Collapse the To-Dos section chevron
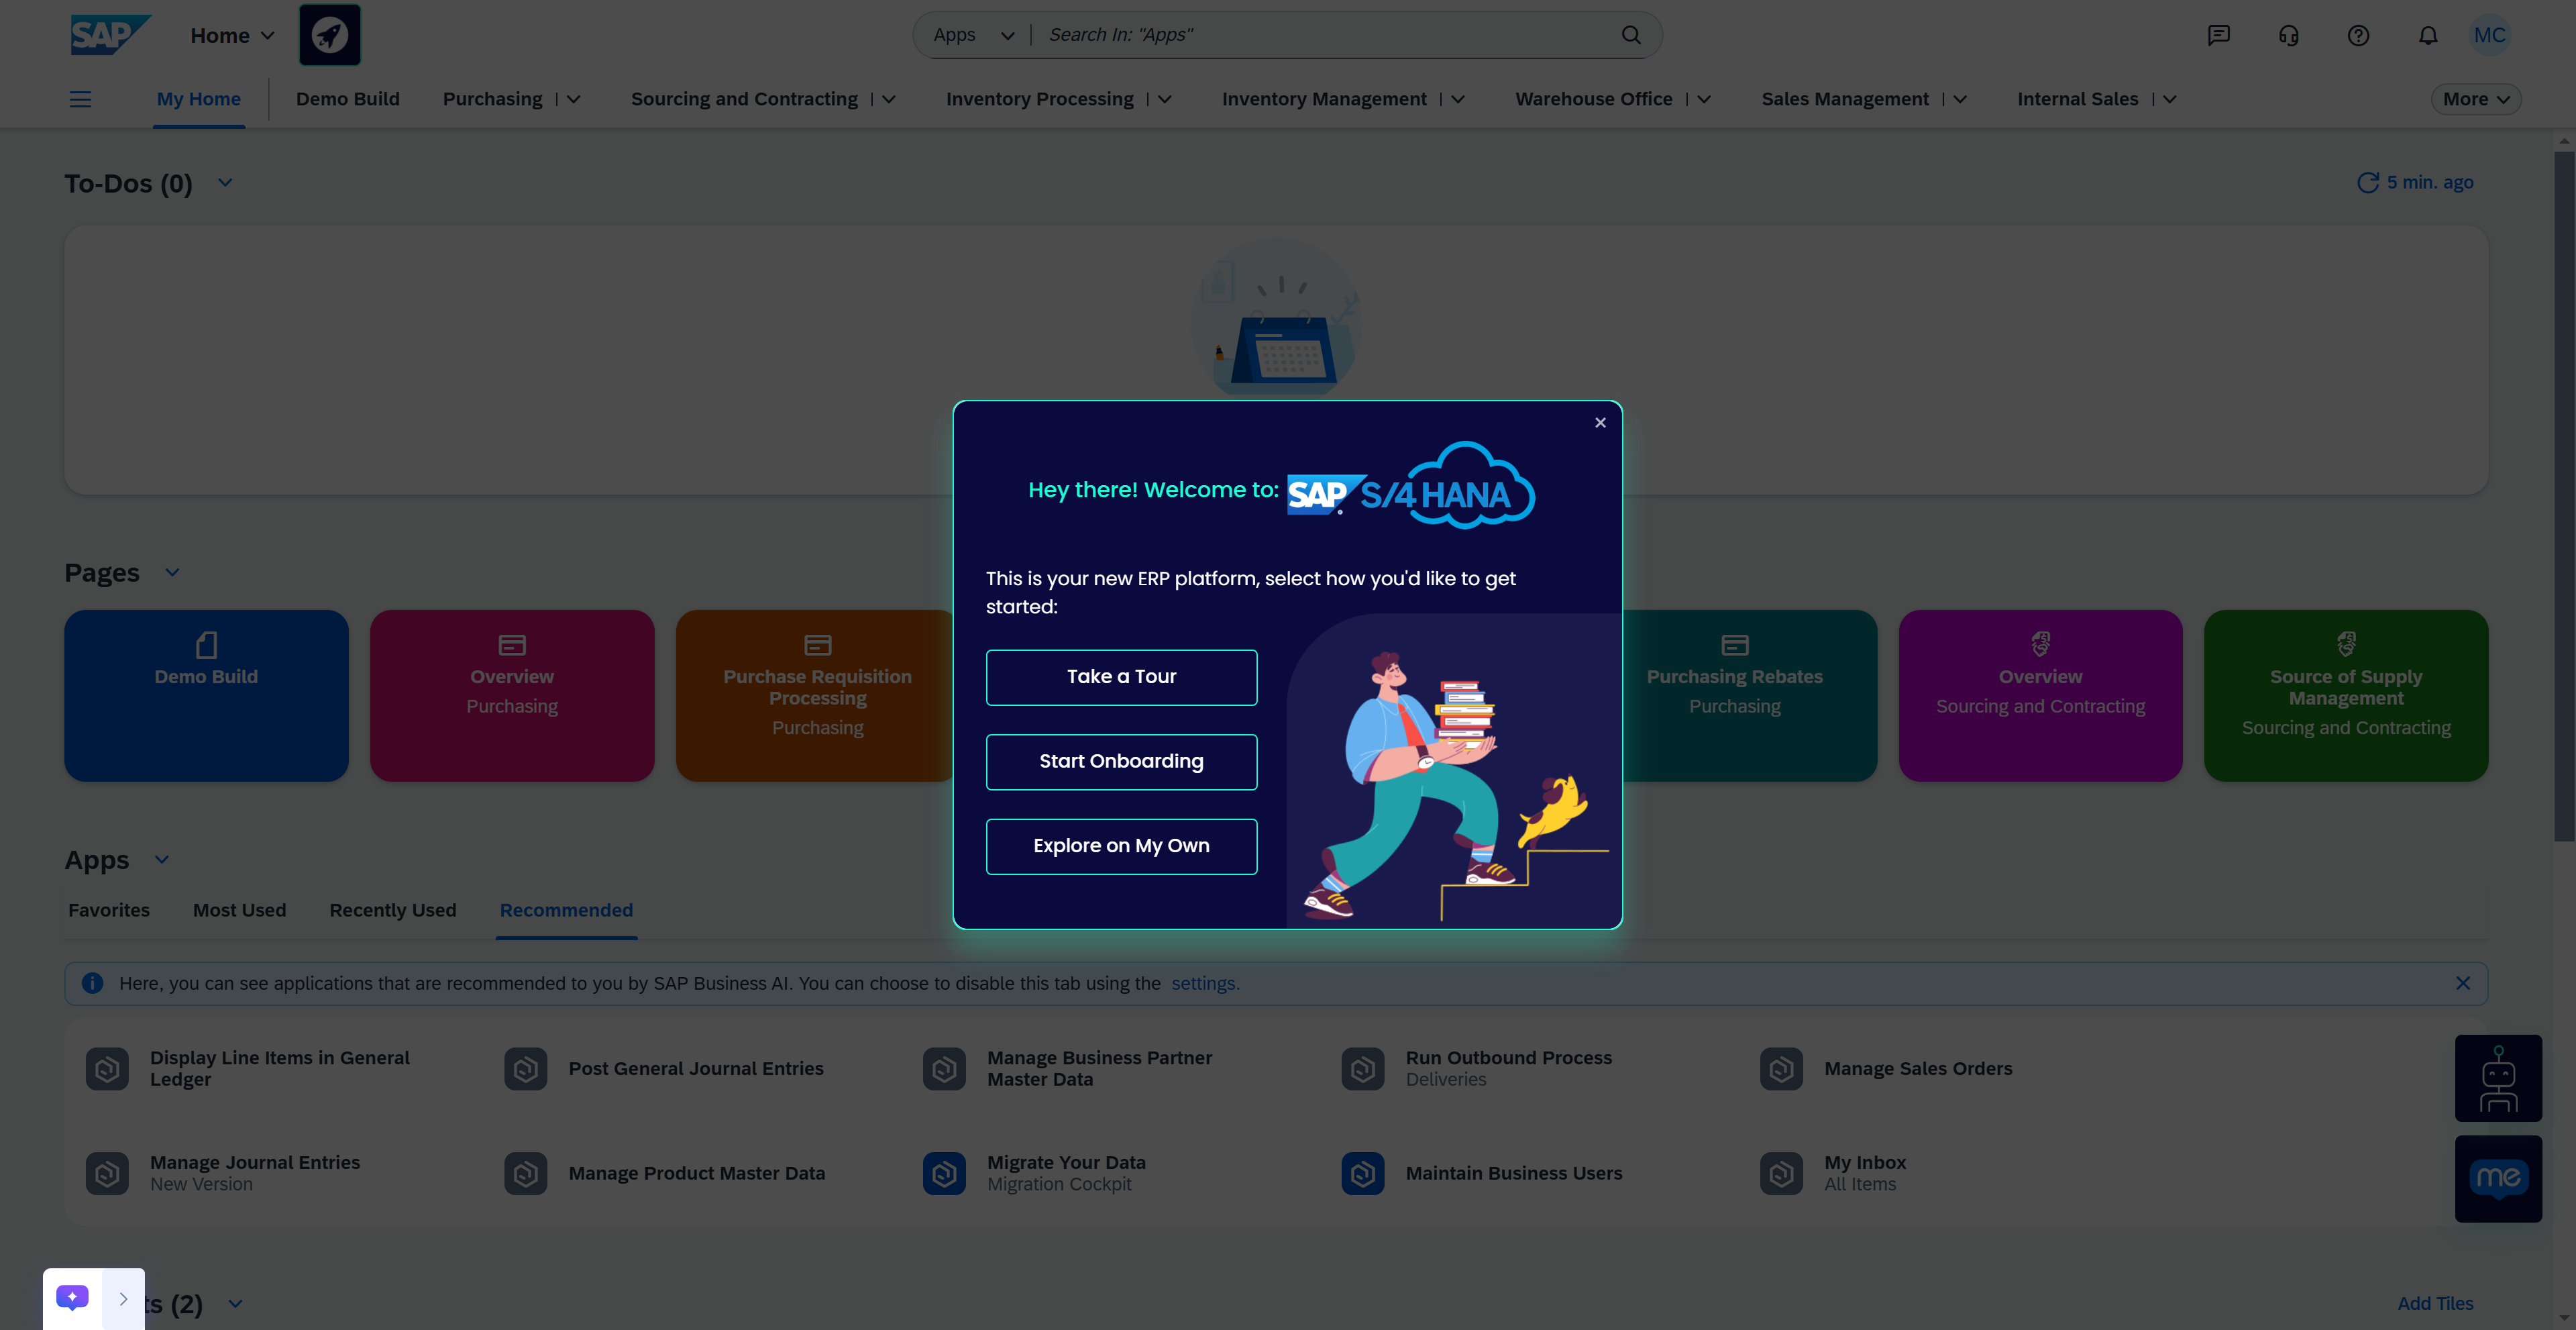The width and height of the screenshot is (2576, 1330). click(x=225, y=182)
